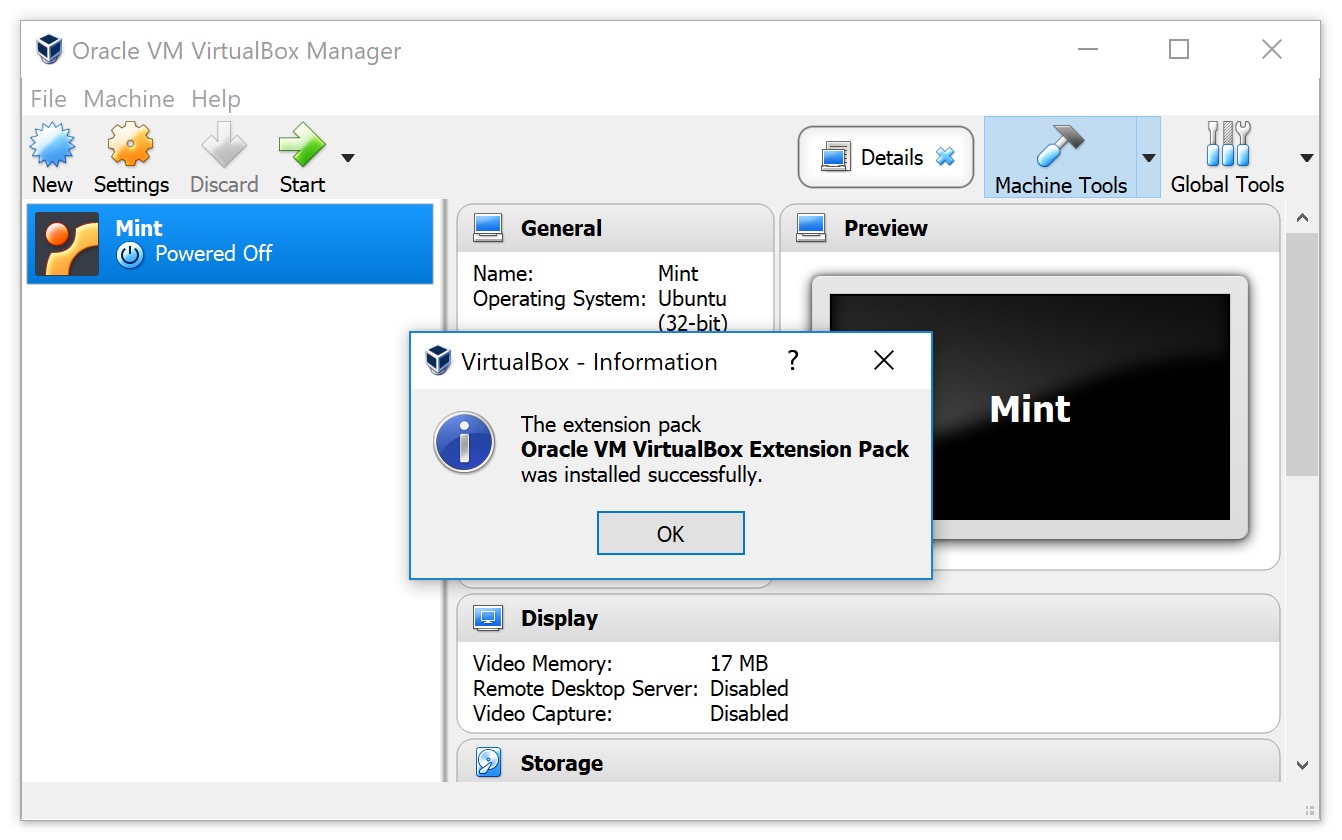Close the VirtualBox Information dialog
The width and height of the screenshot is (1342, 840).
point(884,361)
